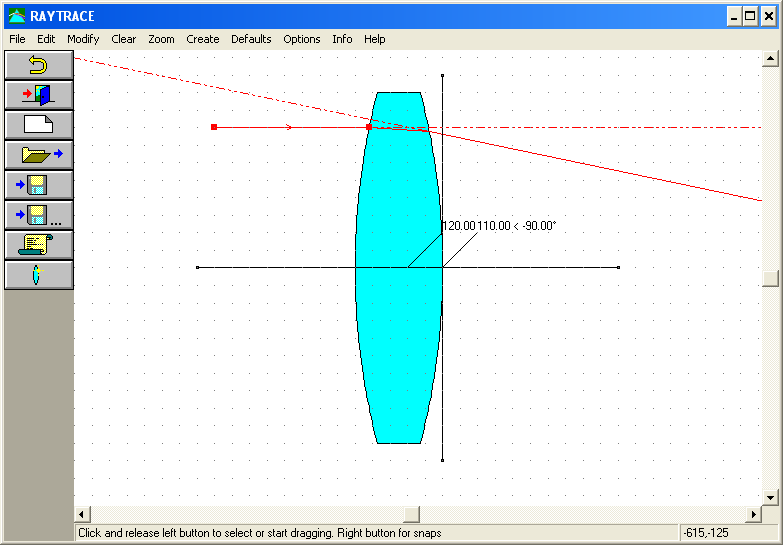Open the Defaults menu

(x=251, y=39)
